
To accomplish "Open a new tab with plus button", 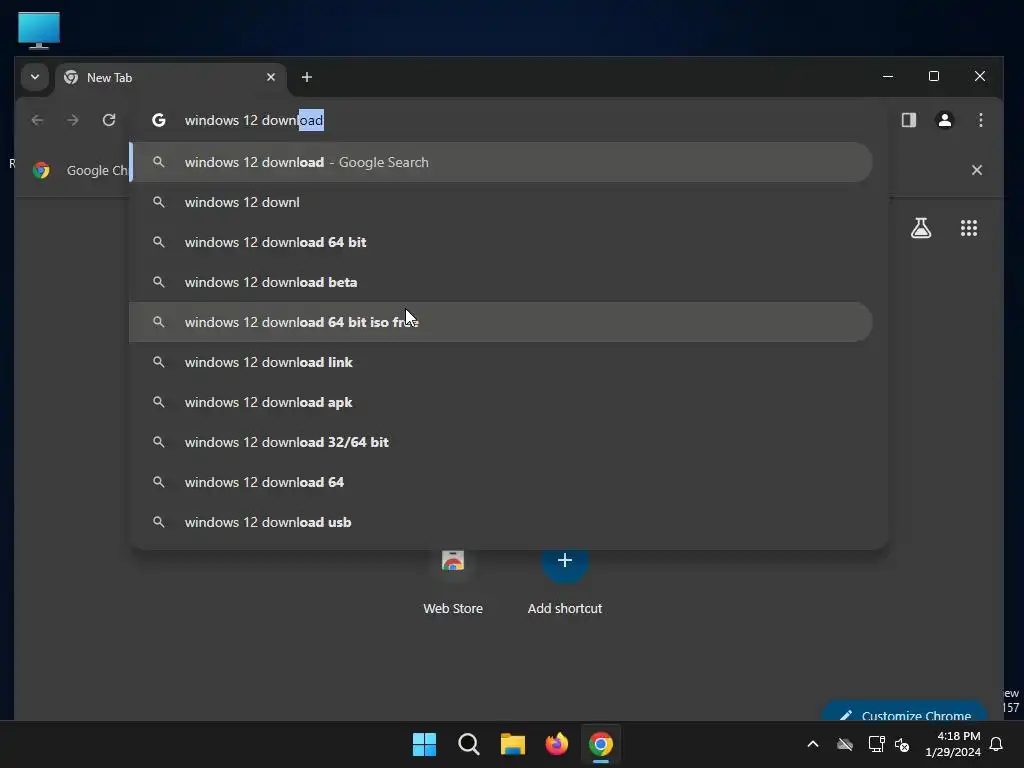I will [x=307, y=77].
